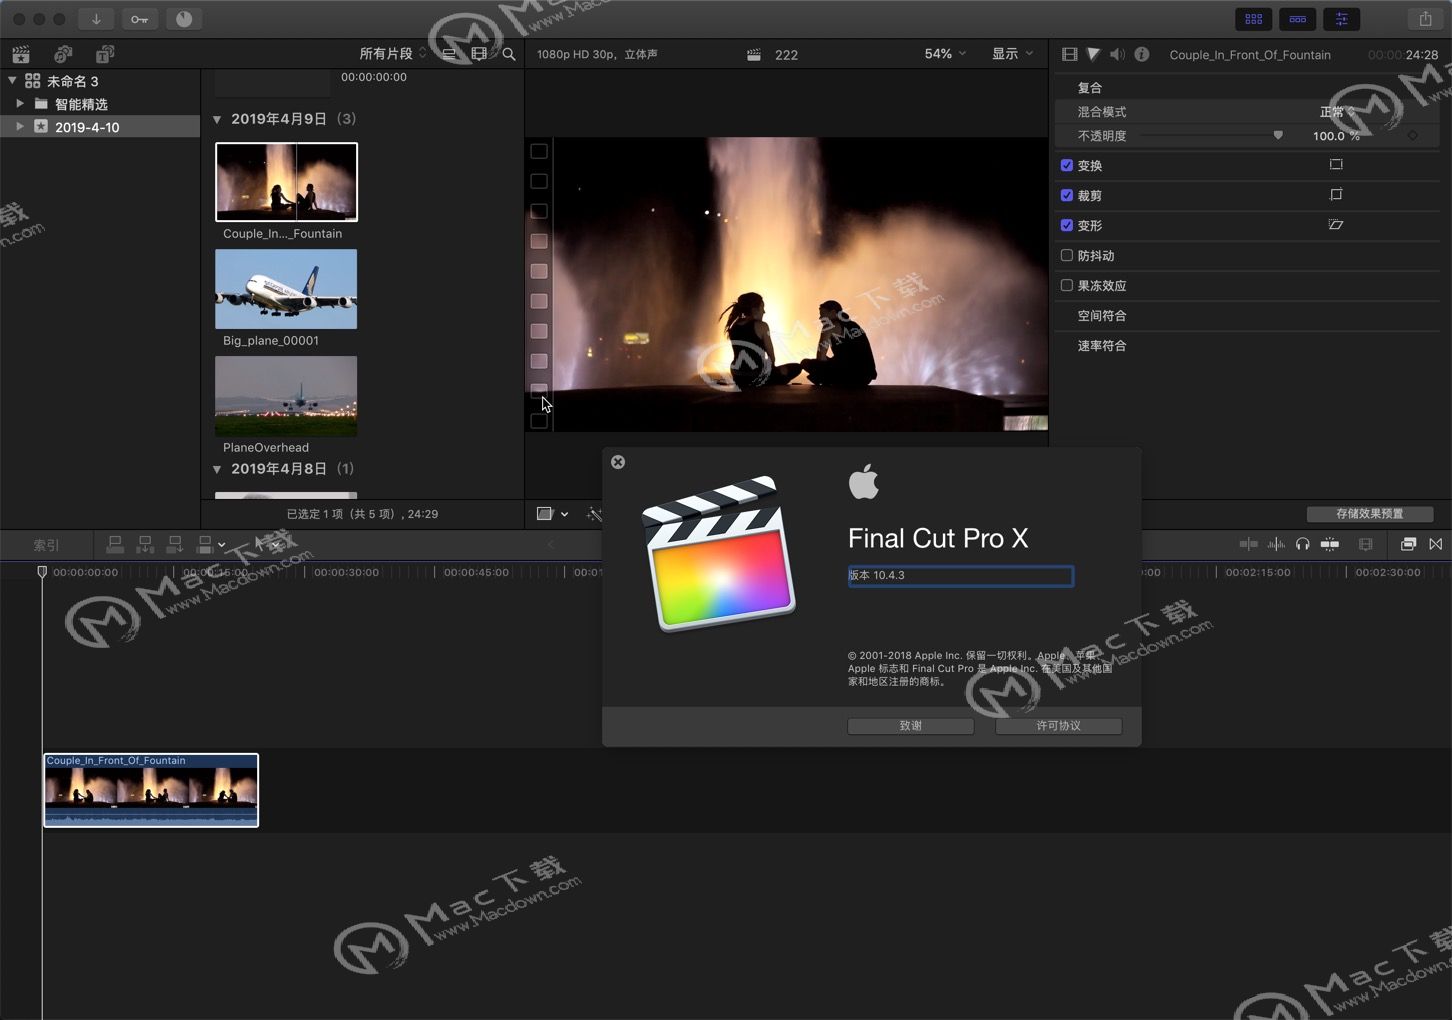
Task: Open timeline clip appearance options
Action: (1366, 544)
